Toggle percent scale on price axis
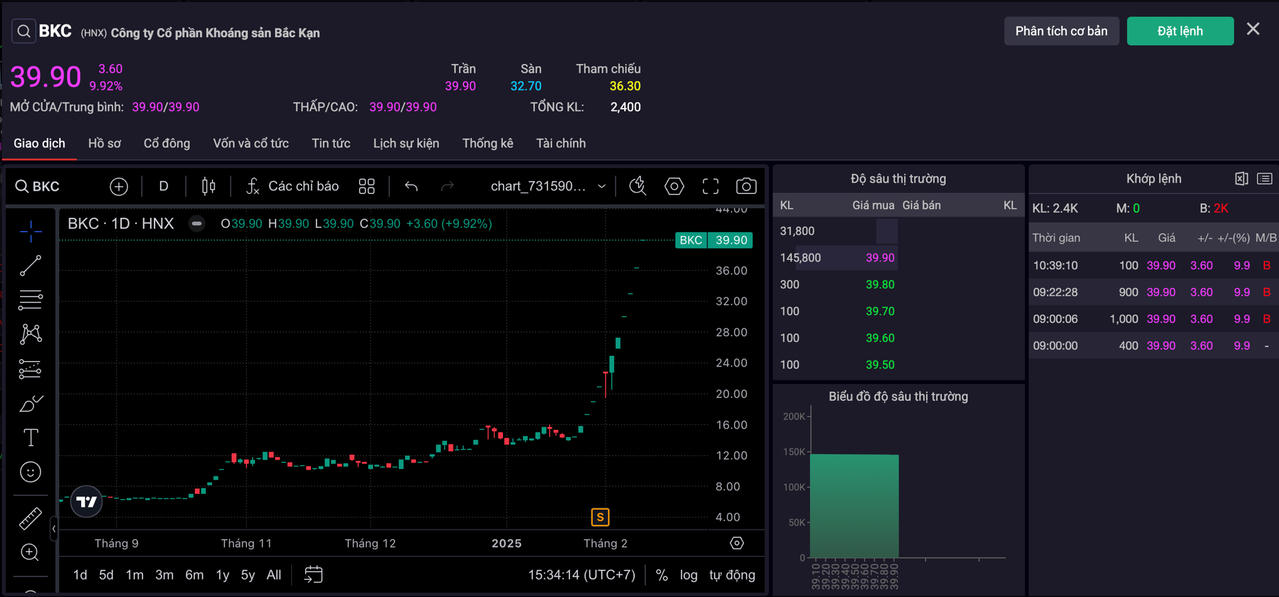 pos(662,575)
